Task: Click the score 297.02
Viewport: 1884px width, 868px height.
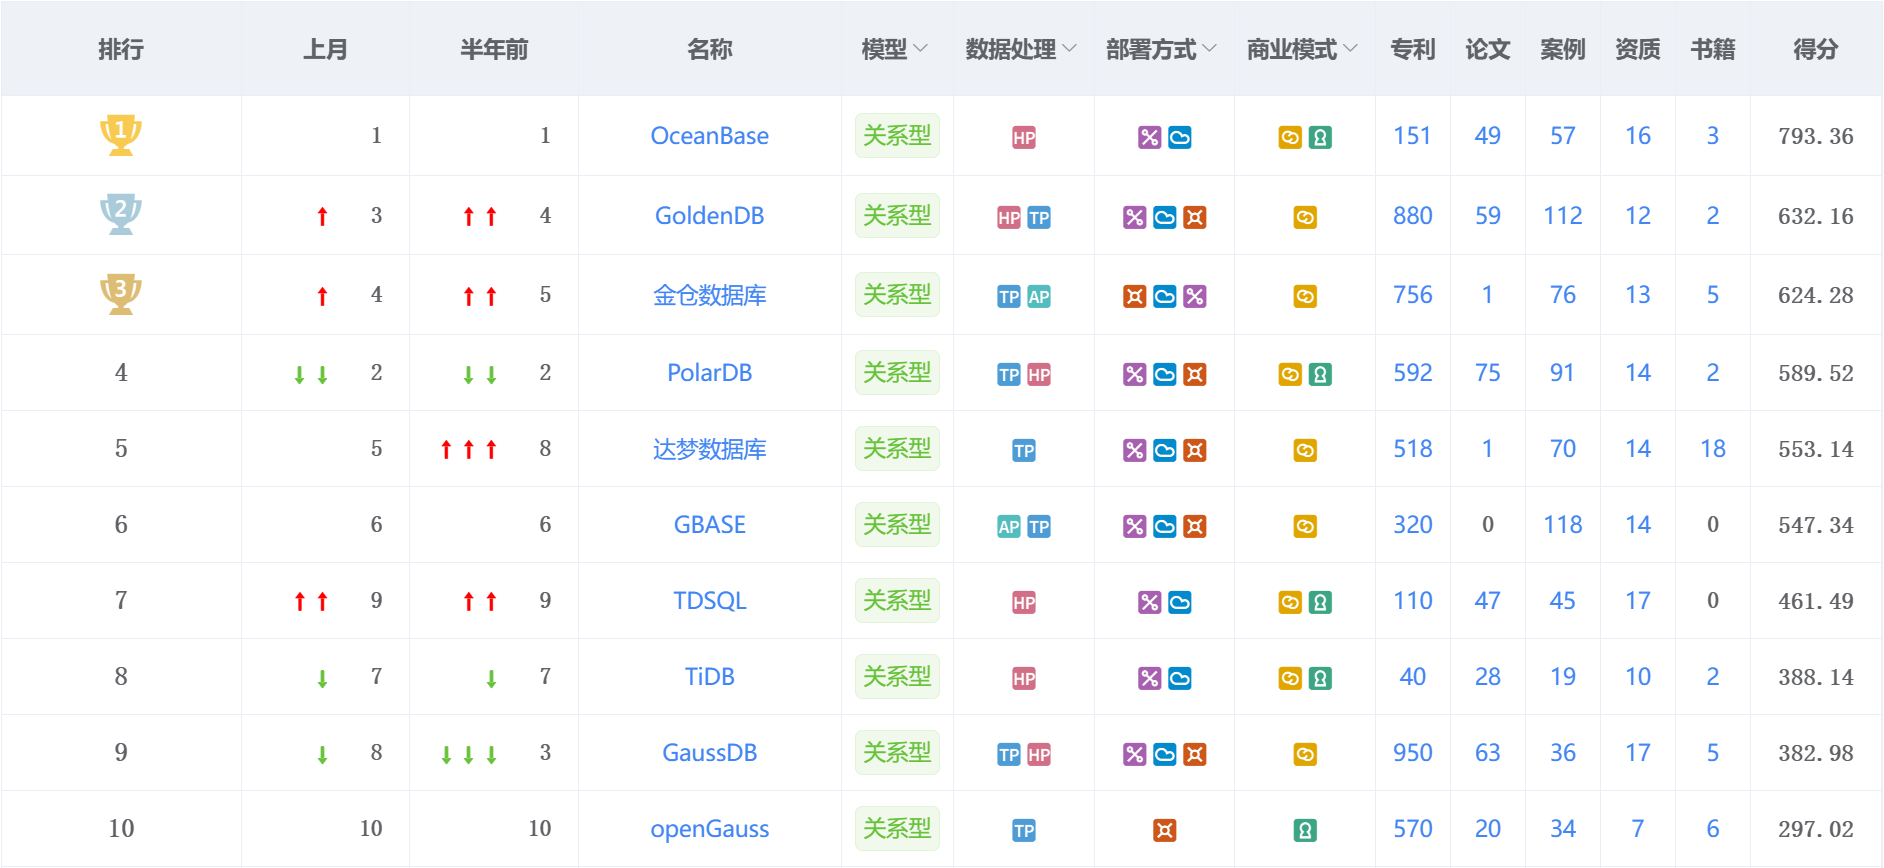Action: pyautogui.click(x=1816, y=829)
